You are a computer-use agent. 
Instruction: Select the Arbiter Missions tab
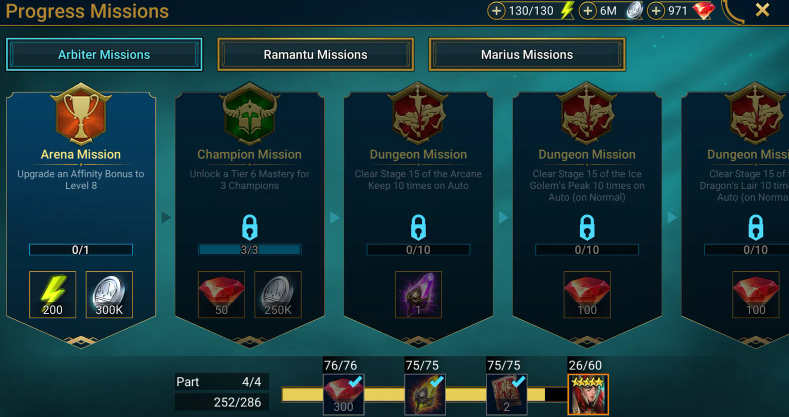(x=104, y=54)
